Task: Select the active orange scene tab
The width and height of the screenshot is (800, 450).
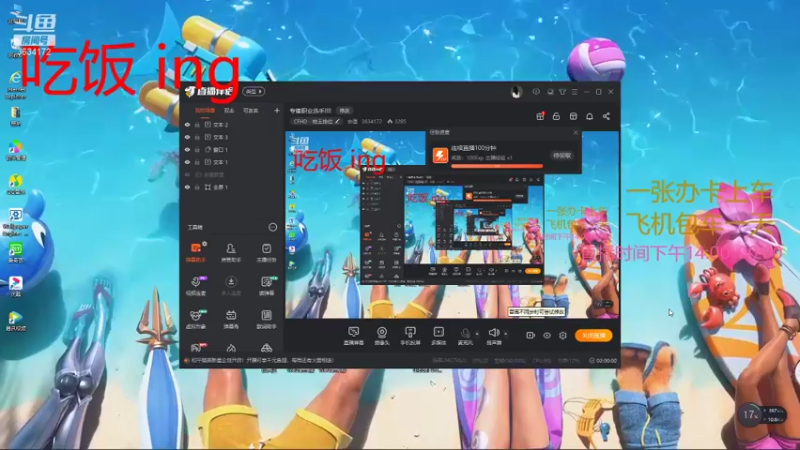Action: click(205, 110)
